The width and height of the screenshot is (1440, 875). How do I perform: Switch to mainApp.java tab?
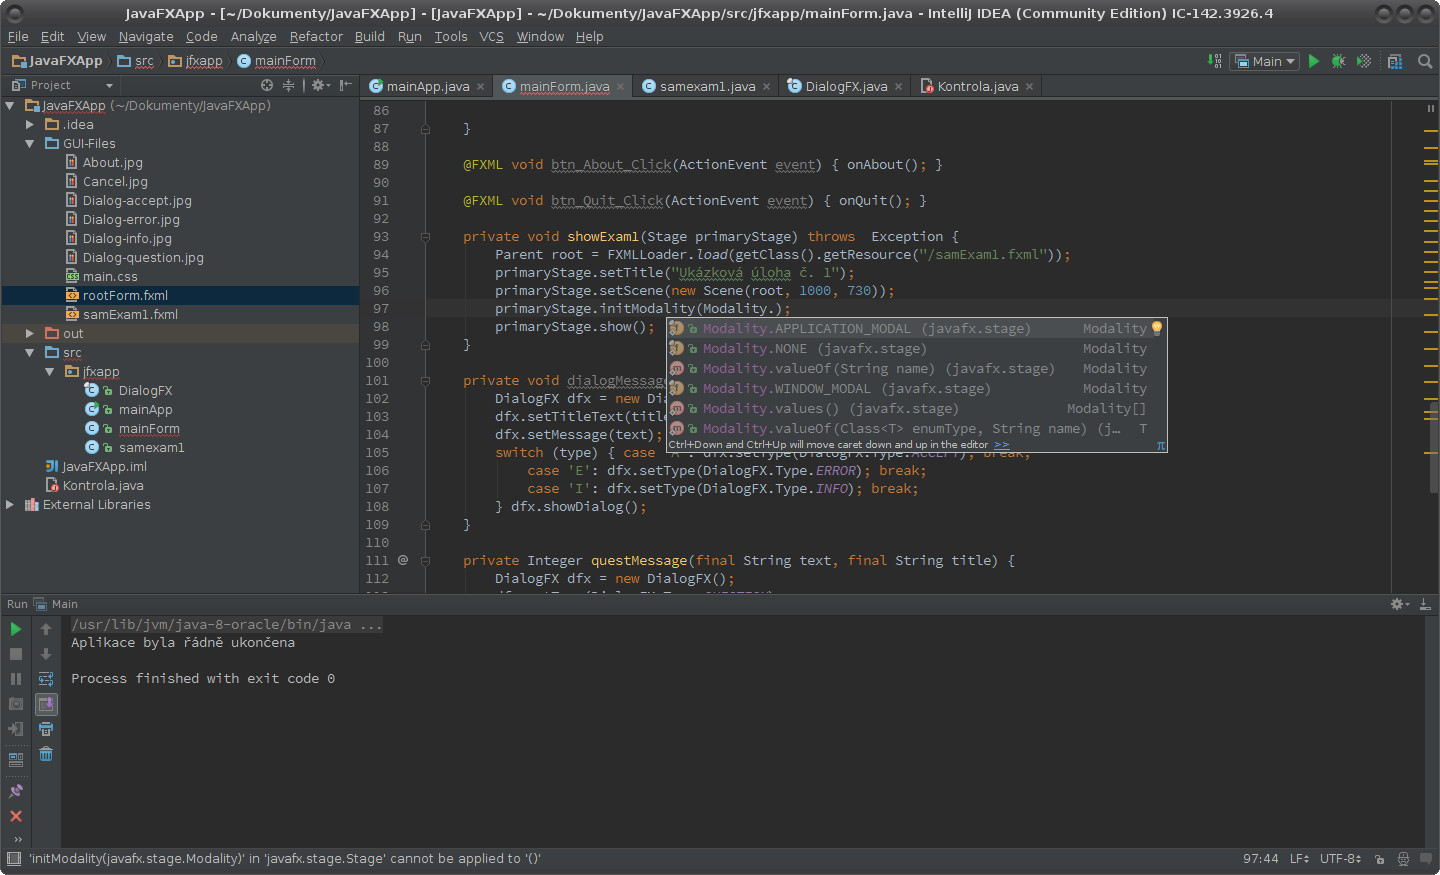point(427,86)
